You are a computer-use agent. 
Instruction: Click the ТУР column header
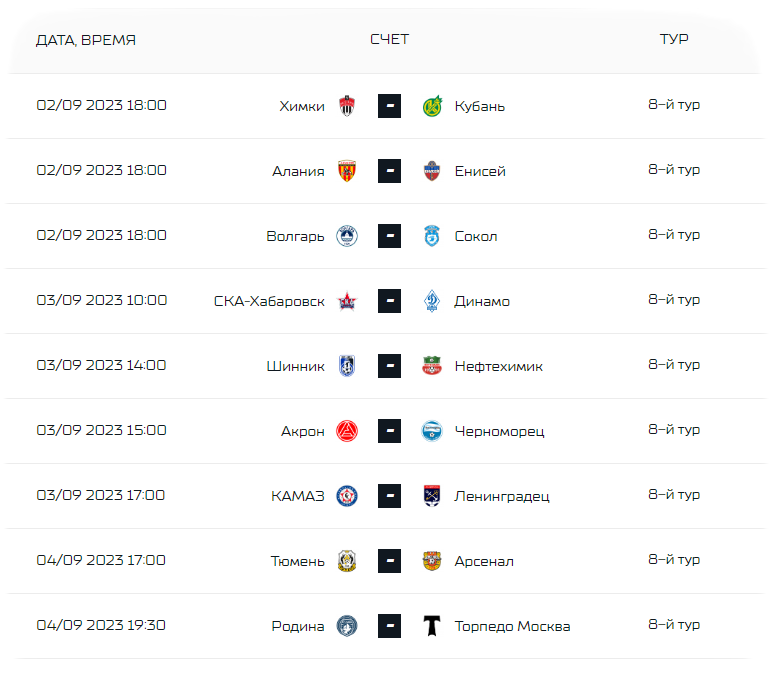click(674, 39)
